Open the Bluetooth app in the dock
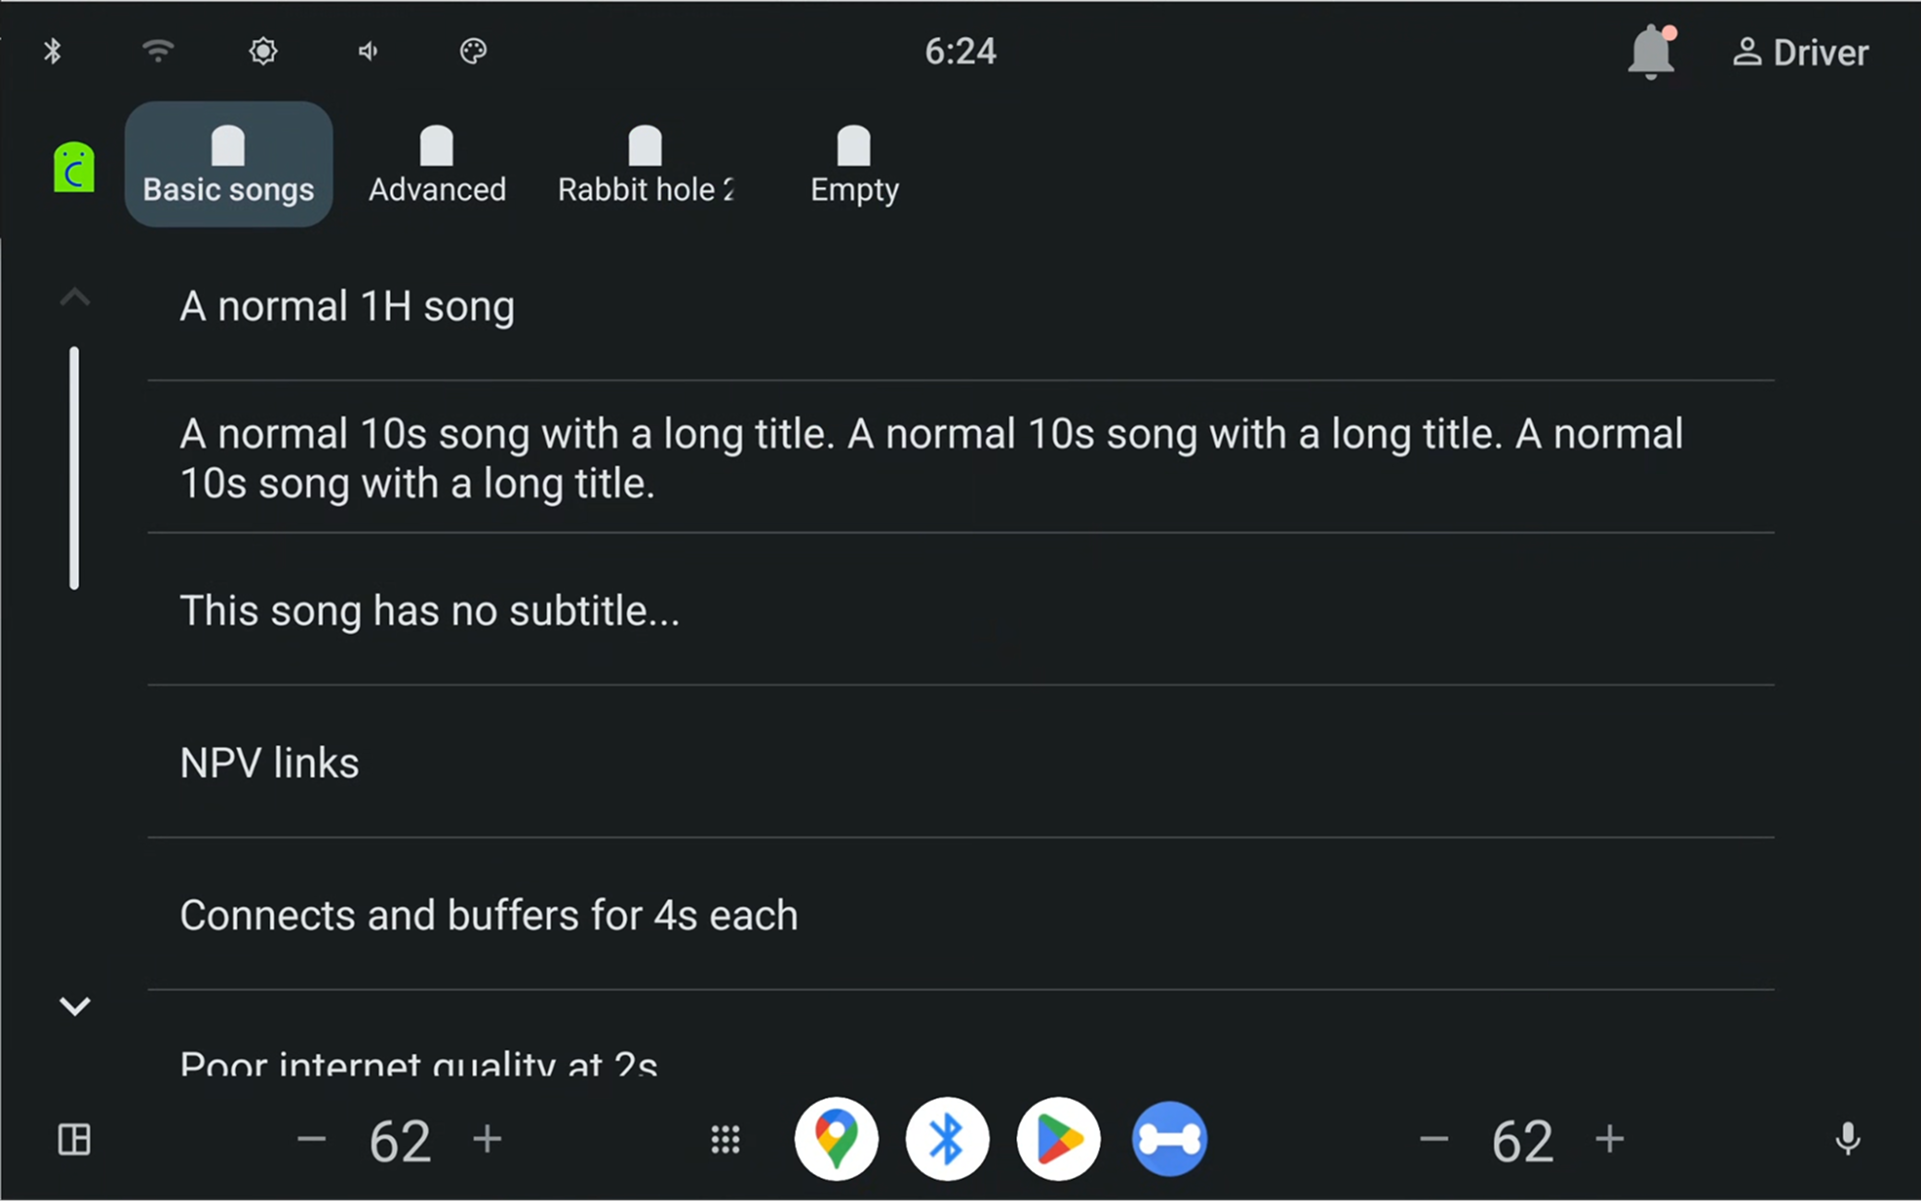The width and height of the screenshot is (1921, 1201). pos(947,1139)
